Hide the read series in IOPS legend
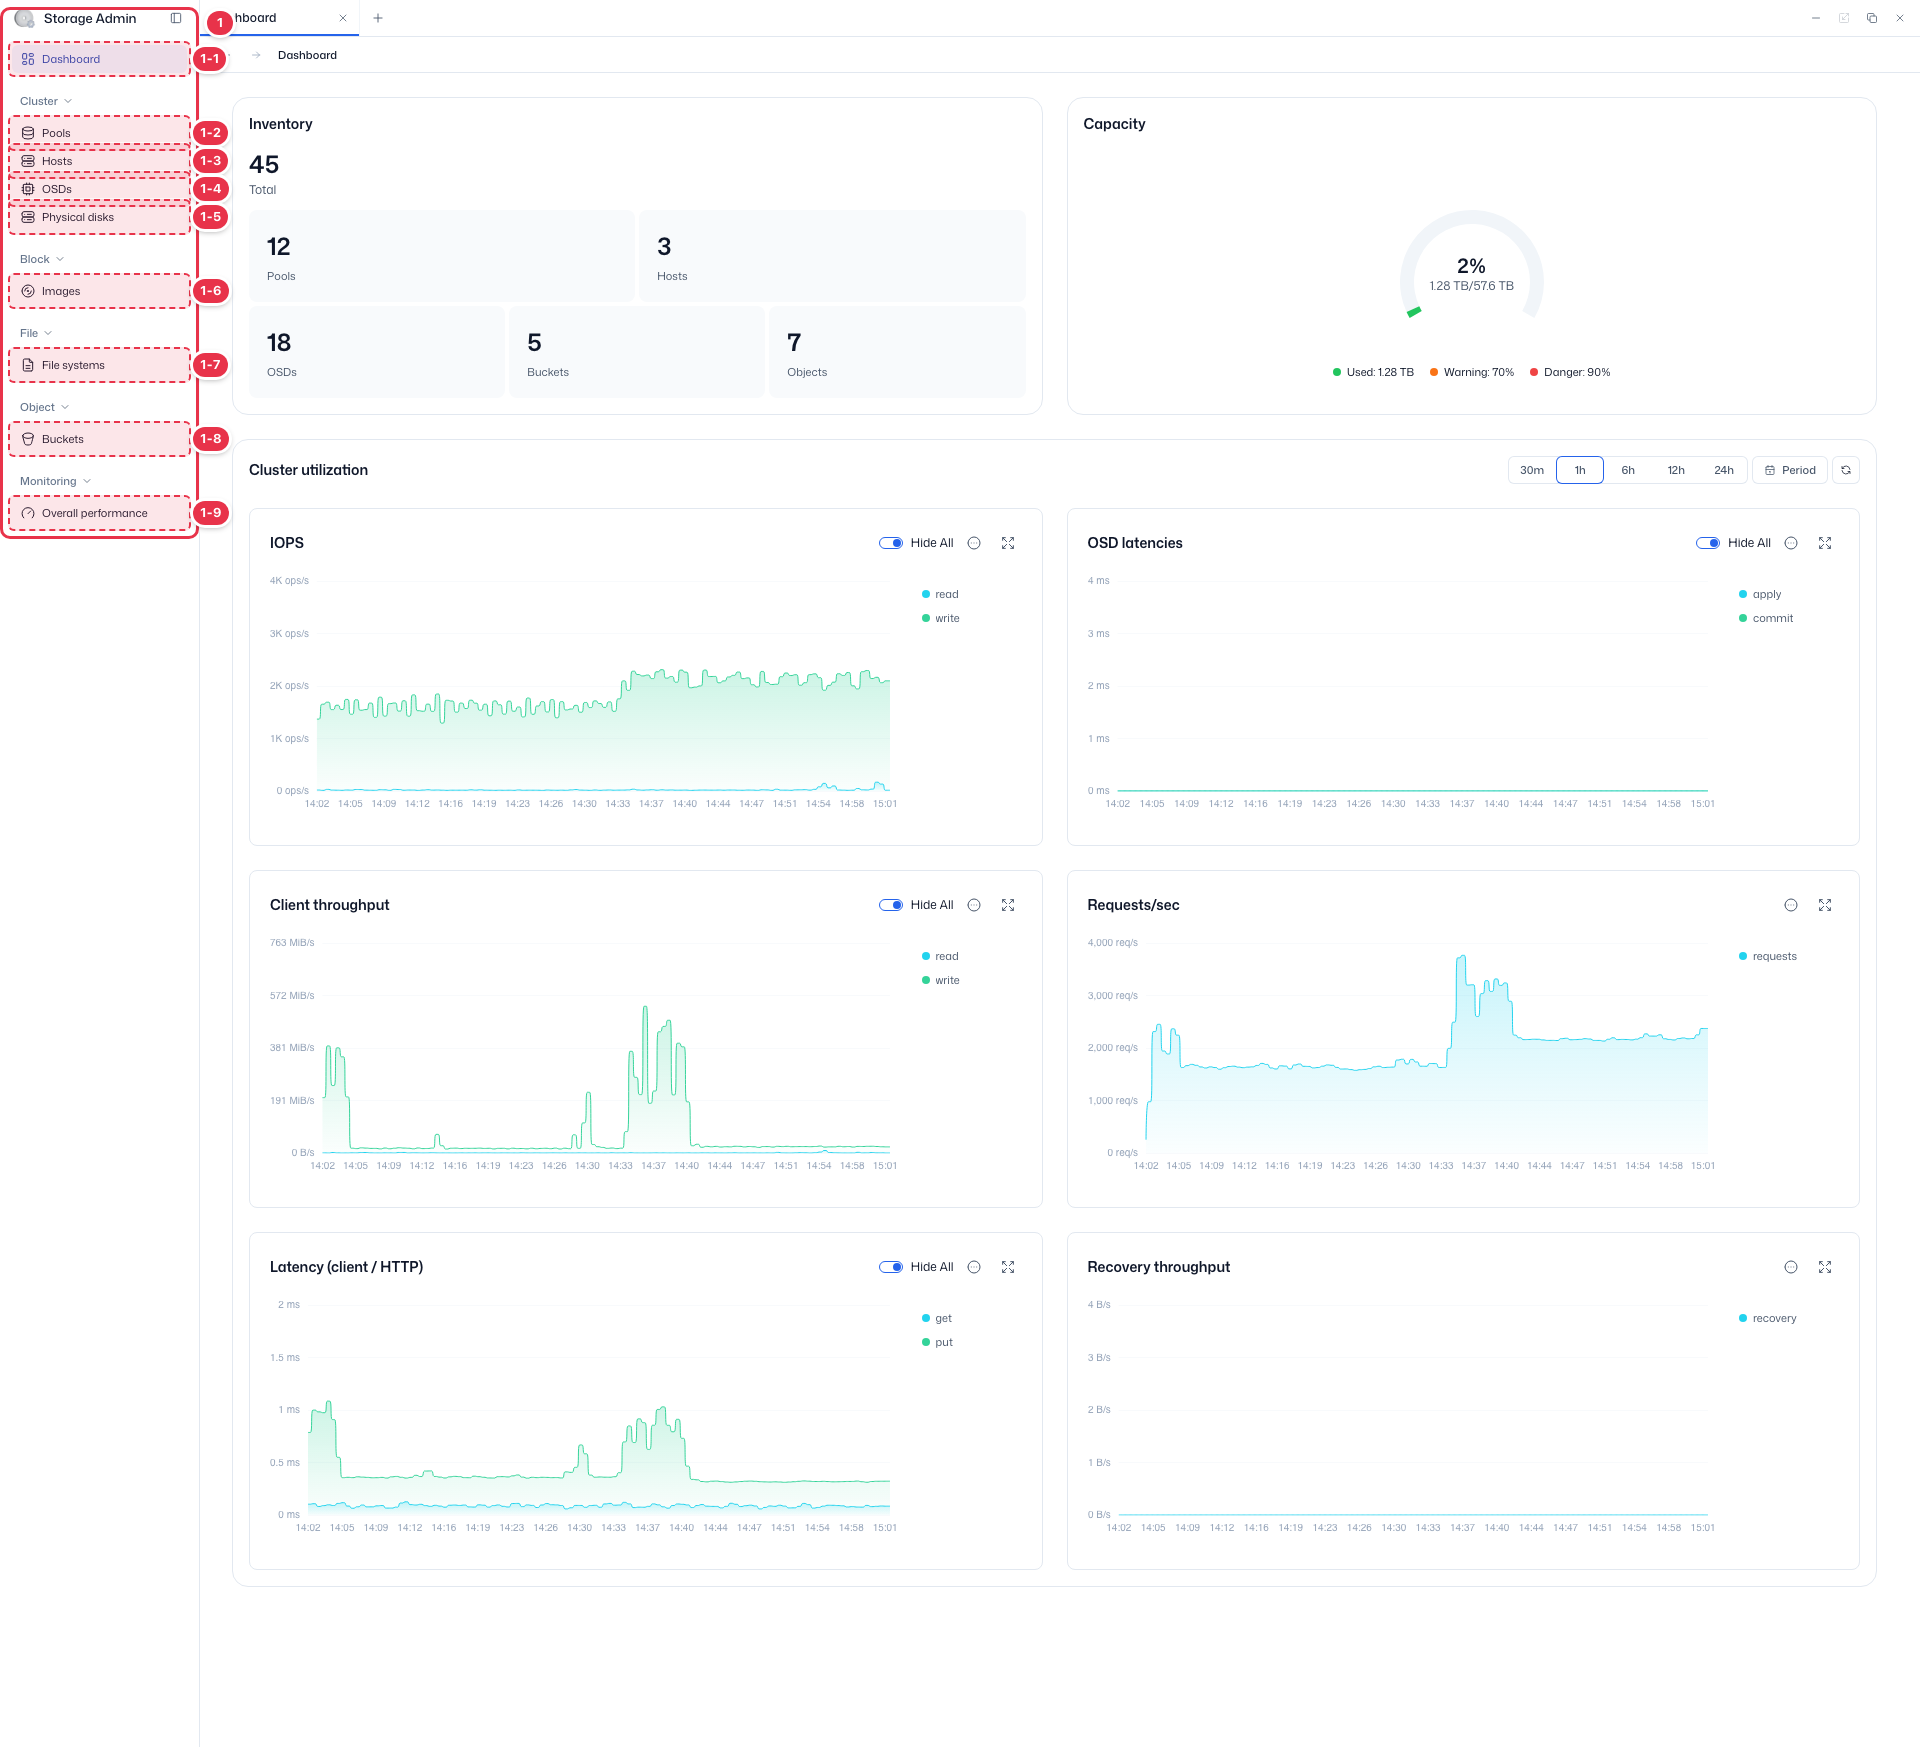The image size is (1920, 1747). (940, 594)
